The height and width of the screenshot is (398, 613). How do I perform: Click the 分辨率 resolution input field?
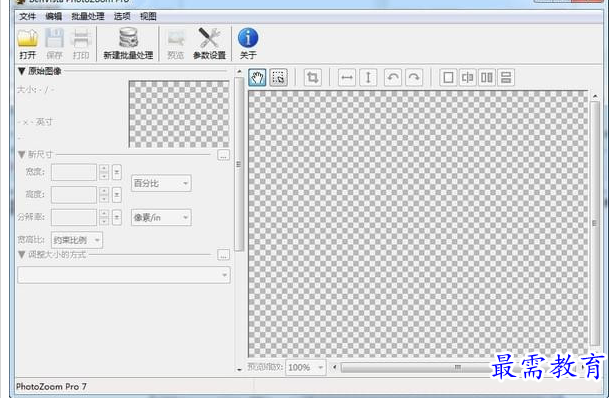(x=74, y=217)
